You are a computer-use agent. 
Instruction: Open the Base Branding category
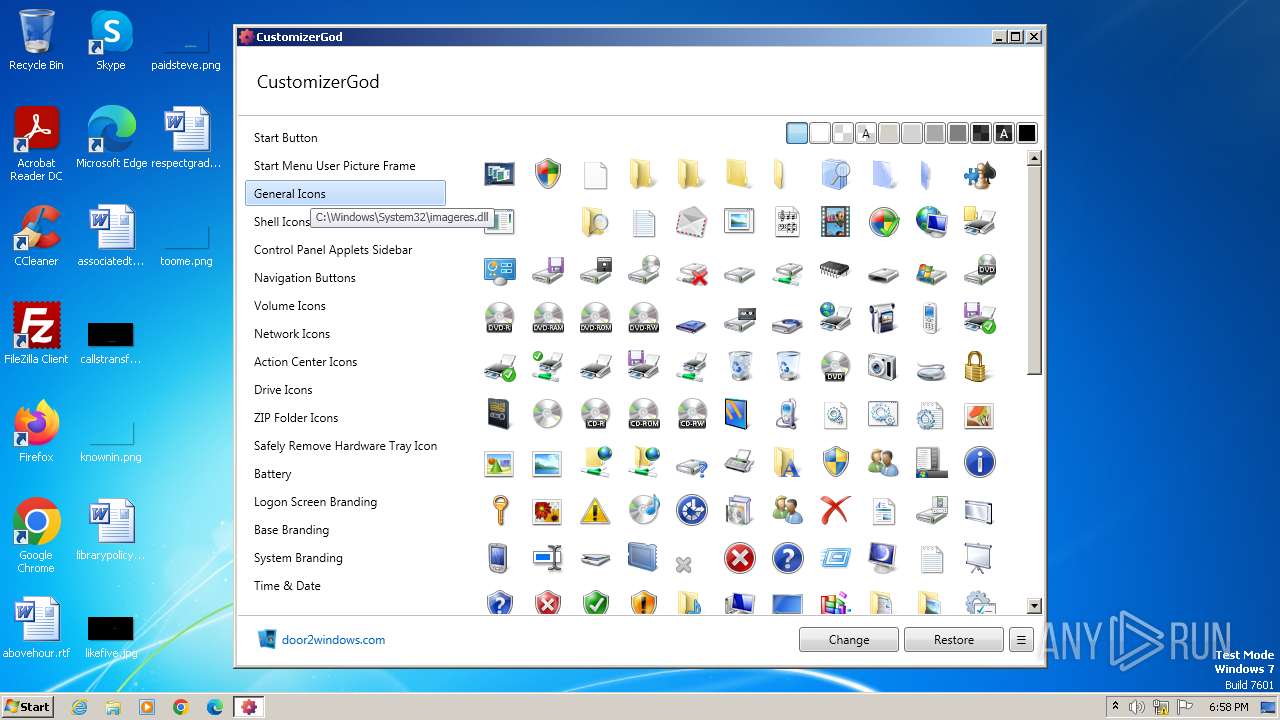coord(292,530)
